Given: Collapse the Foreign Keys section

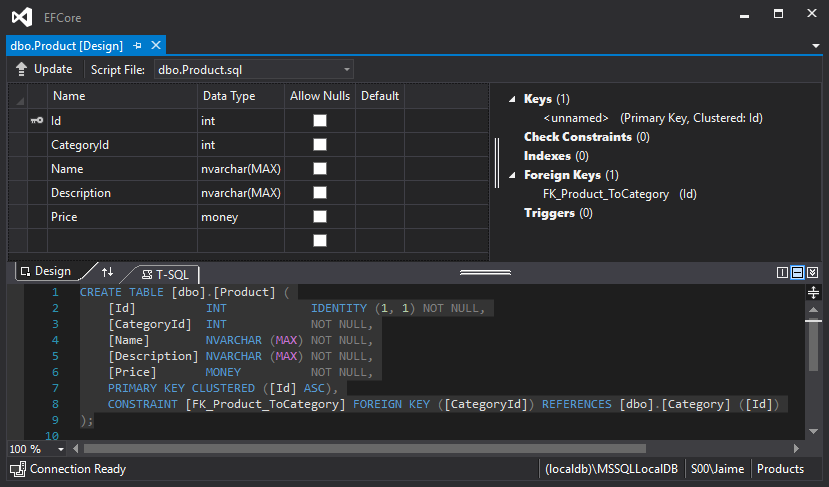Looking at the screenshot, I should pos(513,175).
